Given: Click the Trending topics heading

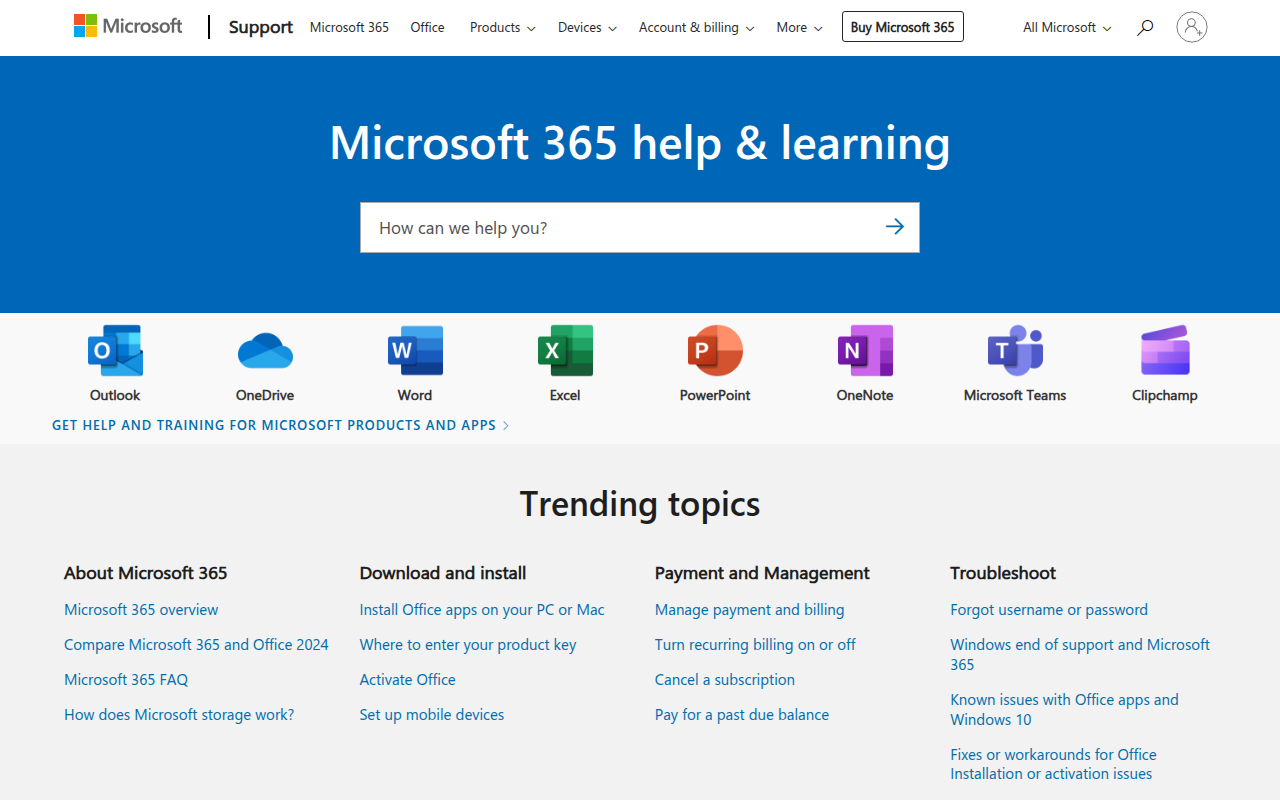Looking at the screenshot, I should [x=640, y=504].
